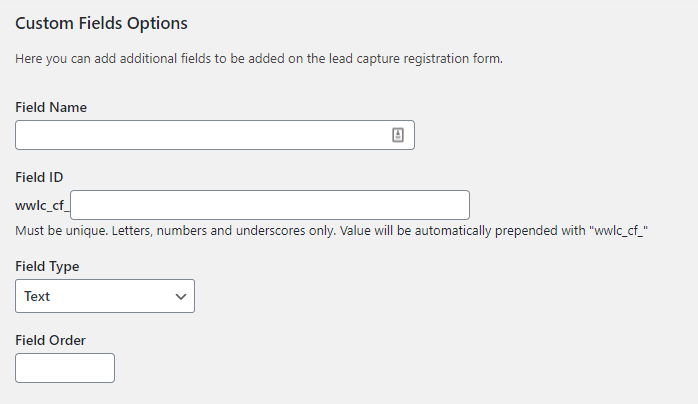698x404 pixels.
Task: Focus the Field ID text box
Action: [270, 205]
